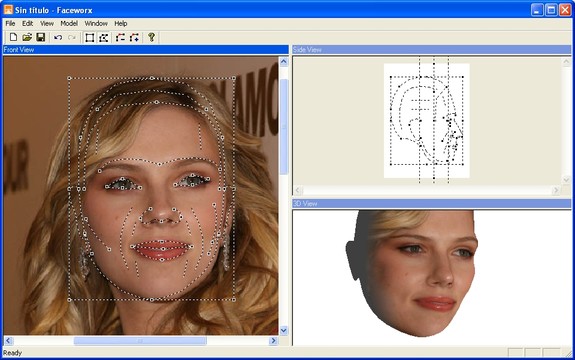Select the contour points mode icon

click(103, 37)
